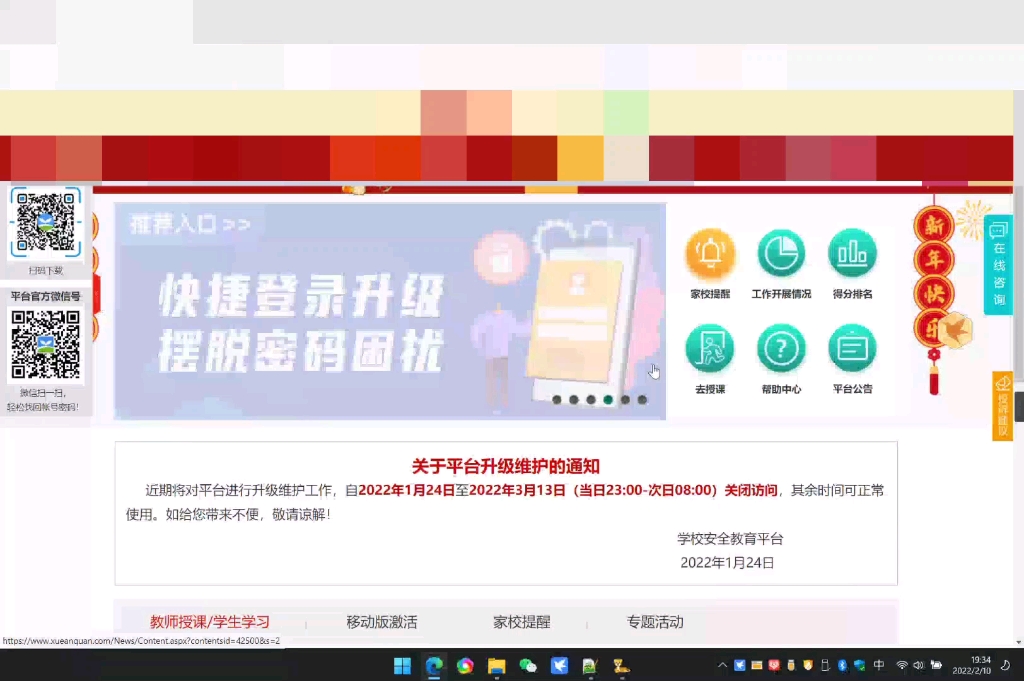Open the 去授课 icon

point(710,349)
